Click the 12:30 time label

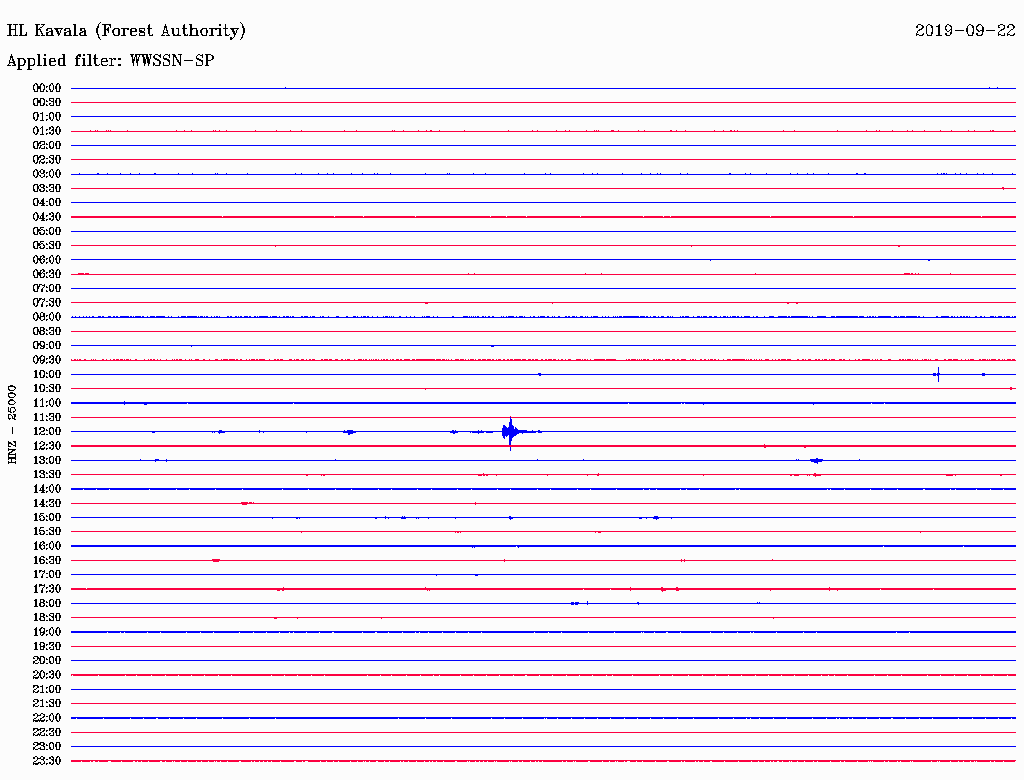[x=47, y=446]
